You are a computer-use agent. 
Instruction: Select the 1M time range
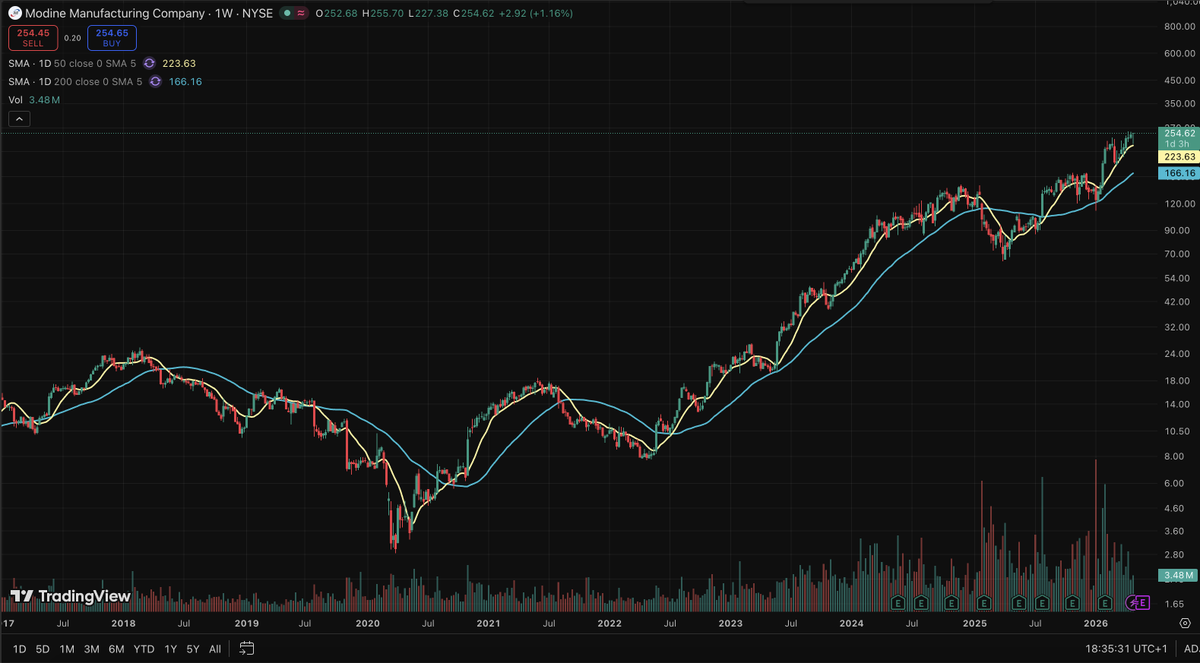click(x=67, y=649)
